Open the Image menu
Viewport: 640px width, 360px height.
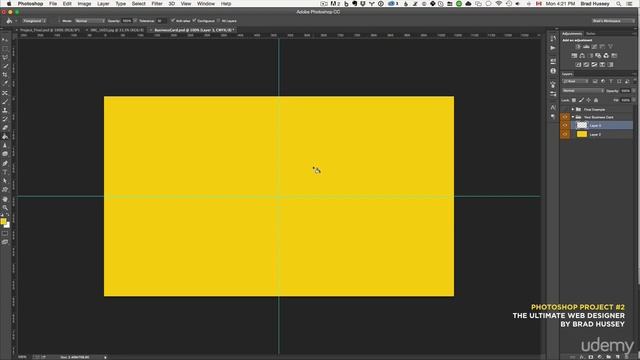tap(84, 4)
